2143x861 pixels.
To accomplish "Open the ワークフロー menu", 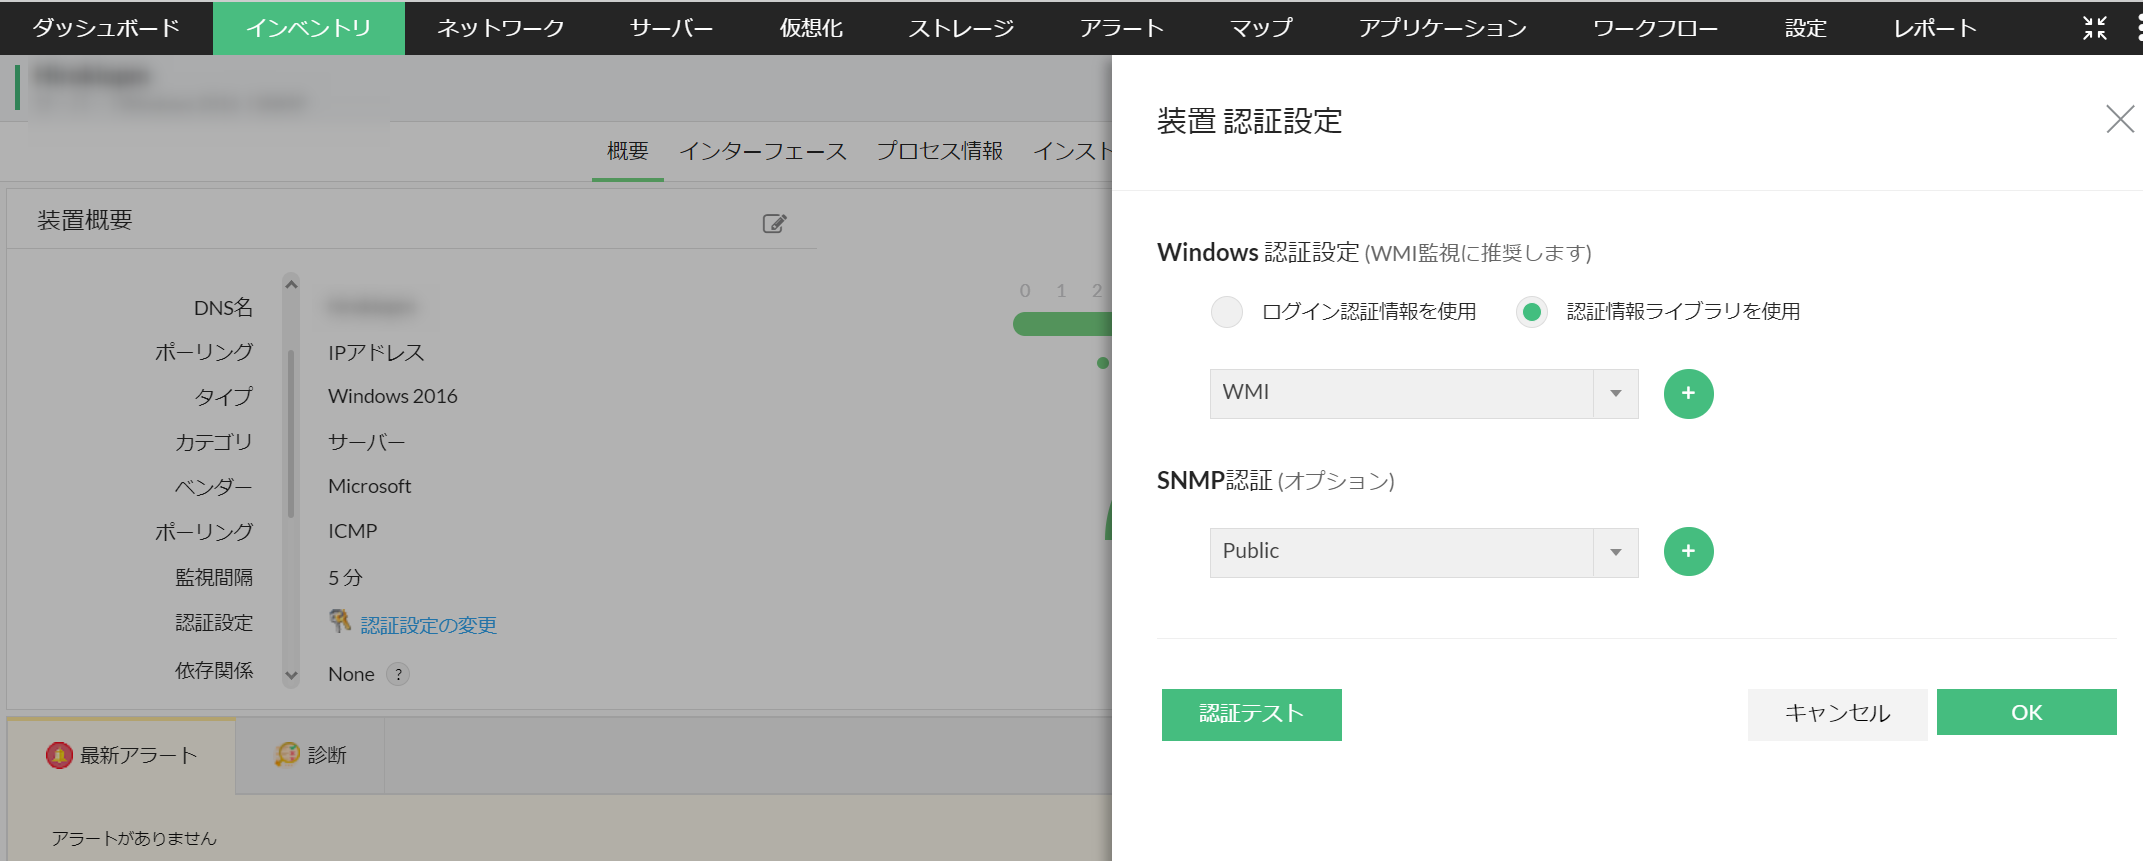I will 1656,28.
